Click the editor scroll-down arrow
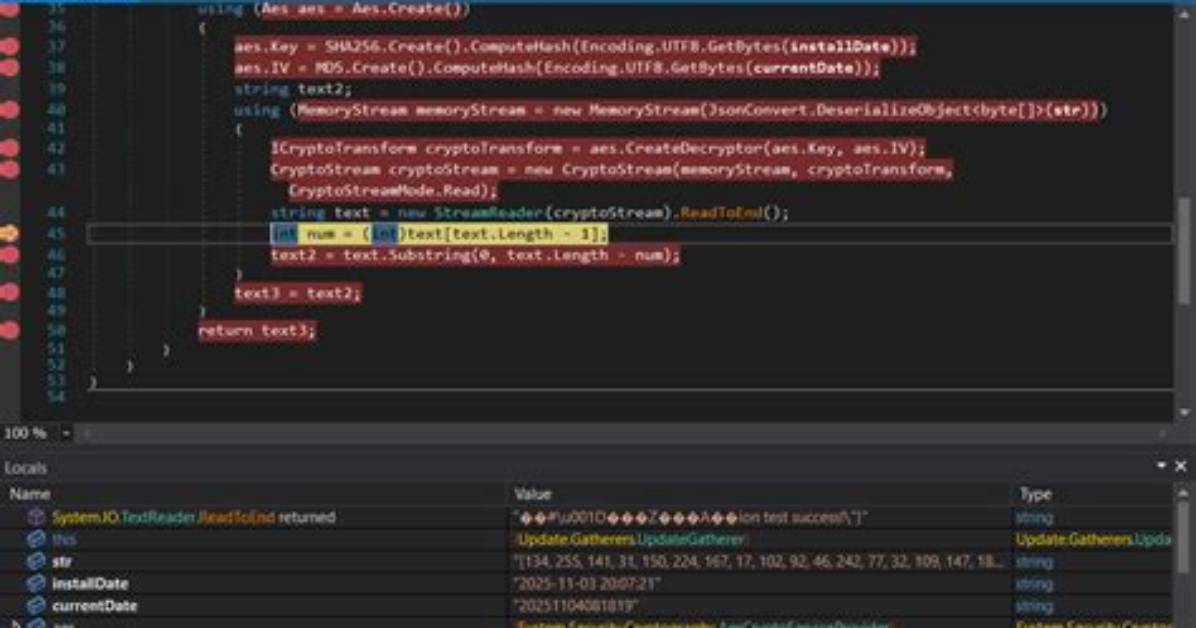The height and width of the screenshot is (628, 1196). [1185, 413]
